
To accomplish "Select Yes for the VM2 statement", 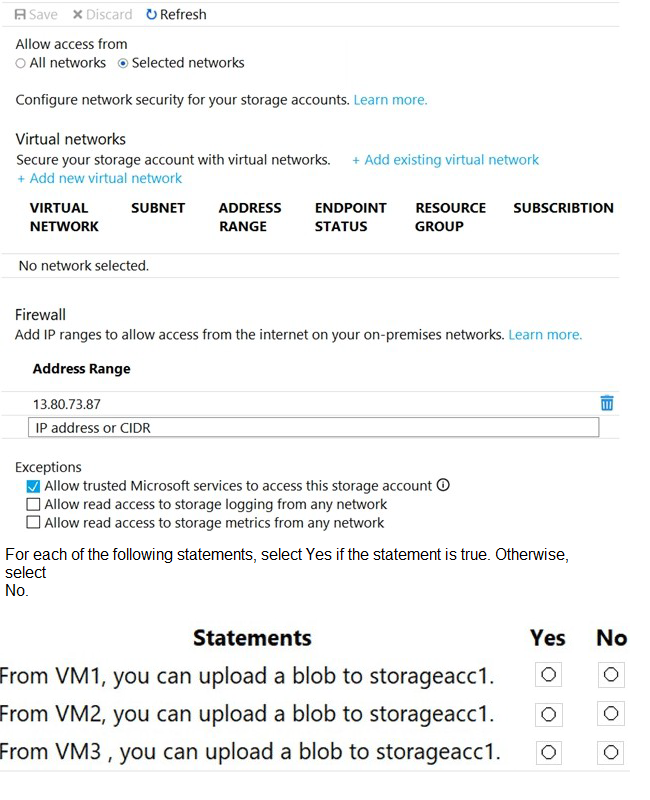I will click(548, 714).
